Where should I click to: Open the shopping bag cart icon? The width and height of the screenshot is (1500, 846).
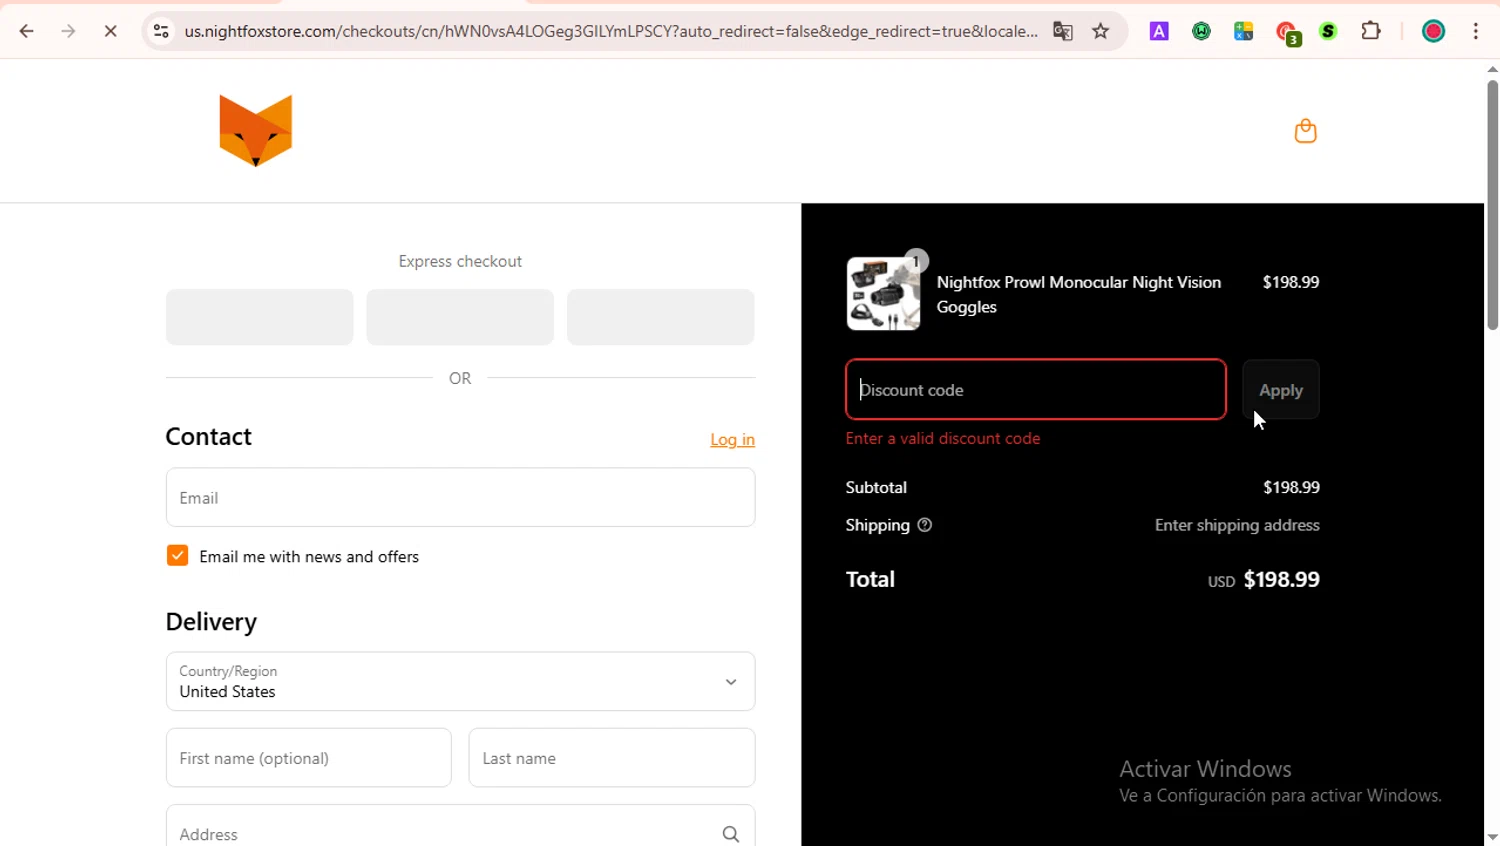1305,131
